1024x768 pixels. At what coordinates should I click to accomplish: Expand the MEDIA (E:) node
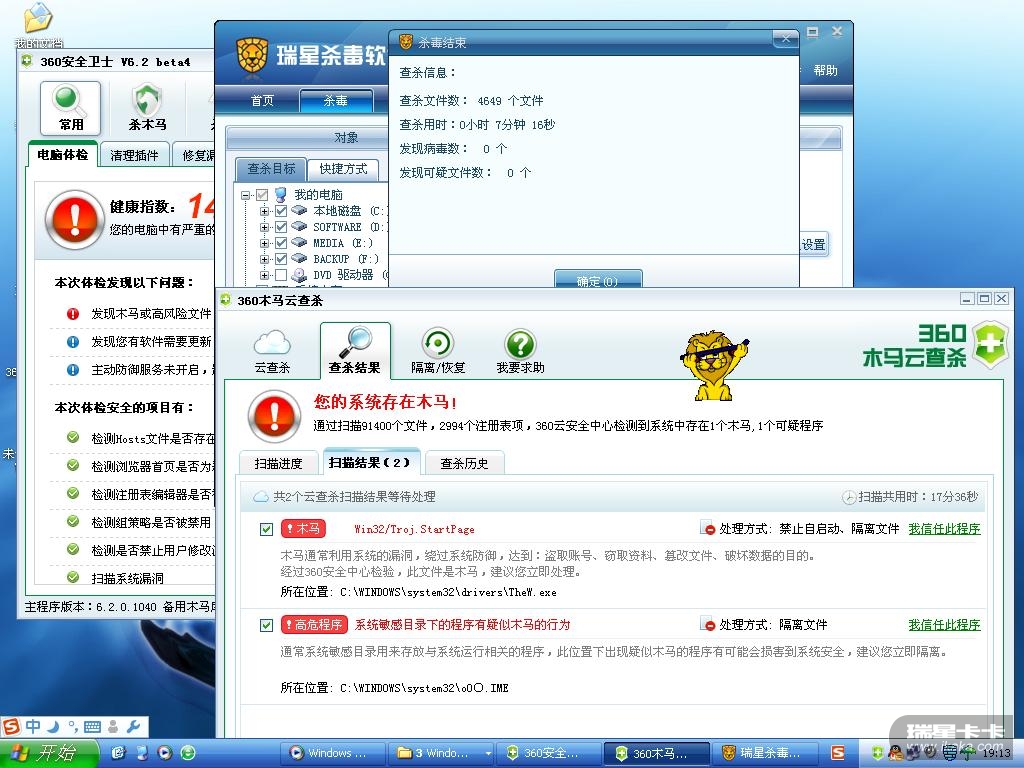point(264,243)
